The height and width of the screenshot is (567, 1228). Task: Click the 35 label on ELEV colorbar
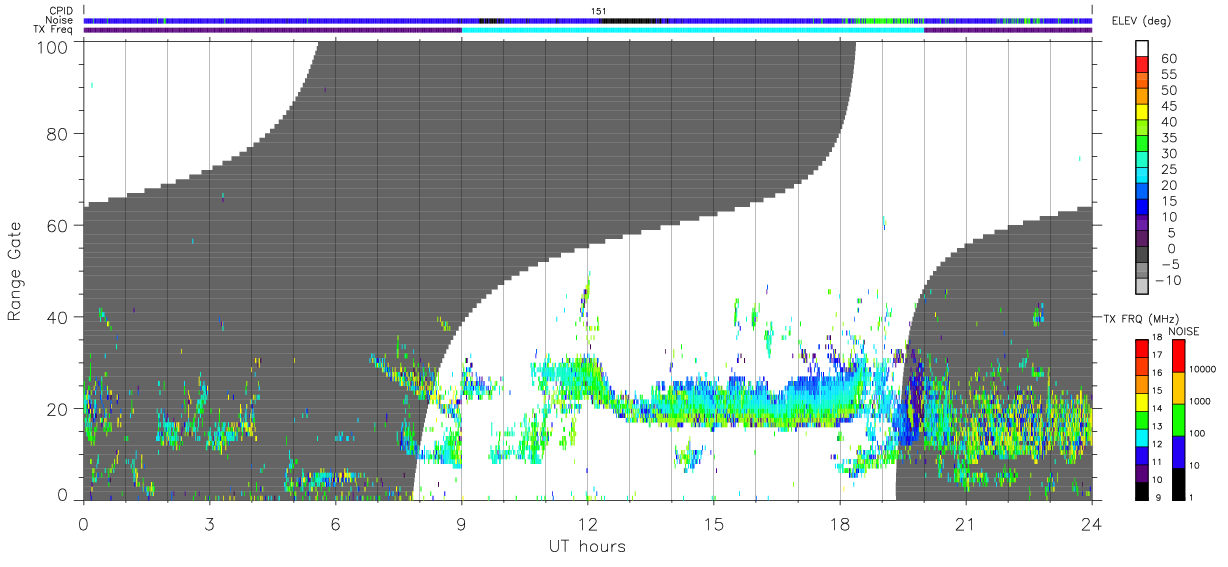(1168, 138)
